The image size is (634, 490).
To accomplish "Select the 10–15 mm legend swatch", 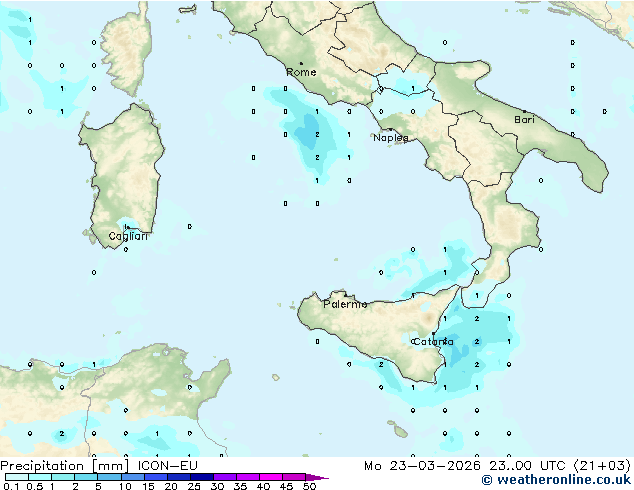I will click(x=133, y=477).
